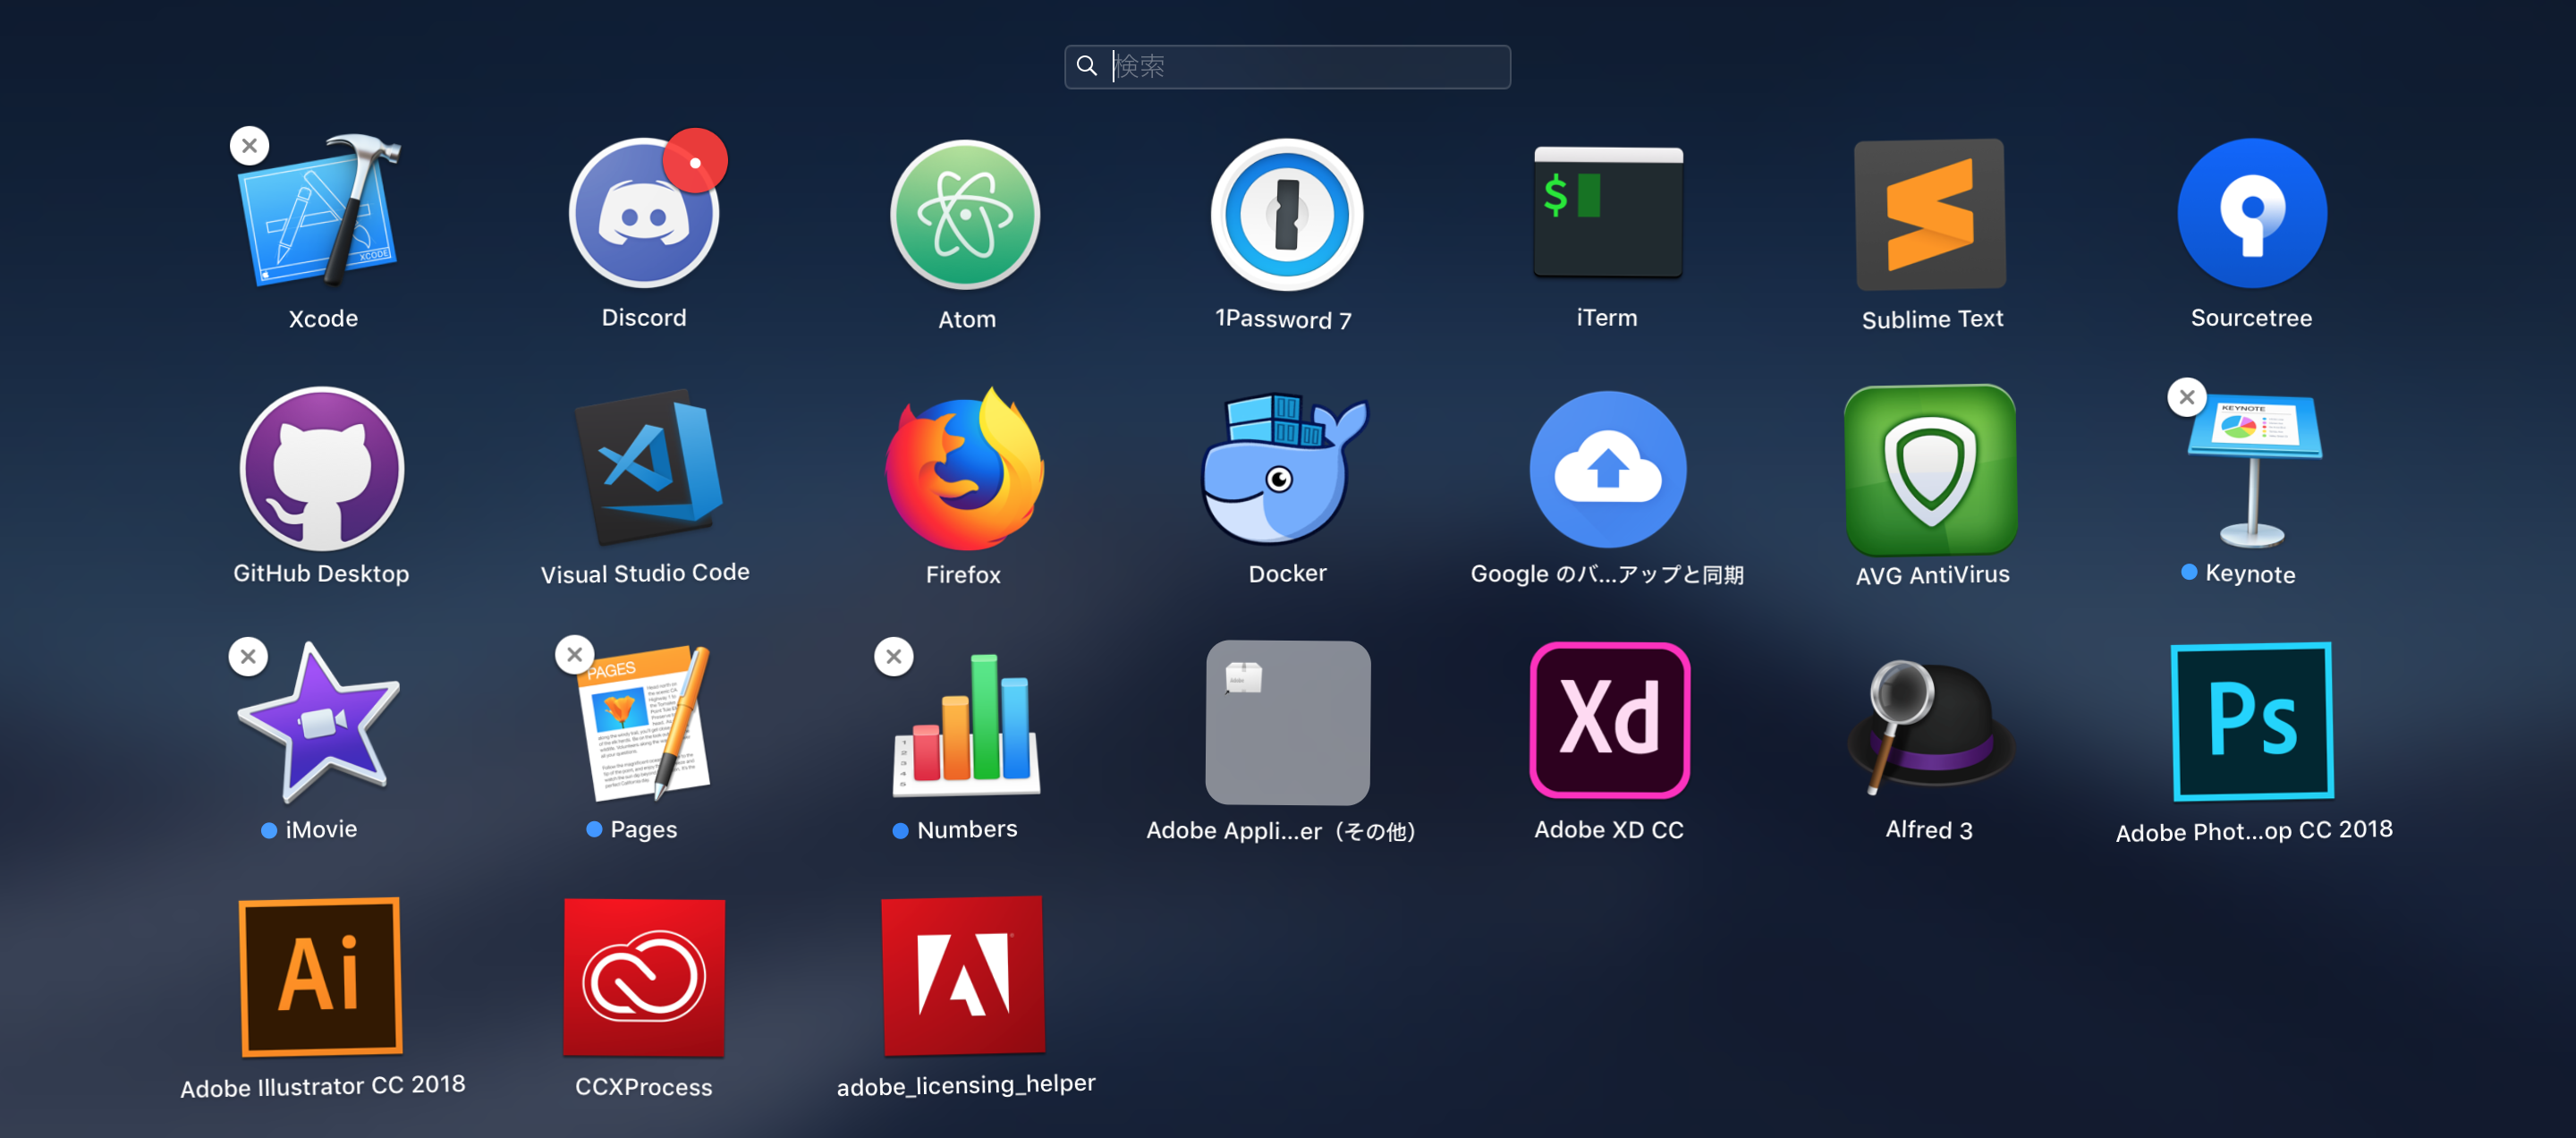Open the Adobe Application Manager folder

click(x=1286, y=723)
